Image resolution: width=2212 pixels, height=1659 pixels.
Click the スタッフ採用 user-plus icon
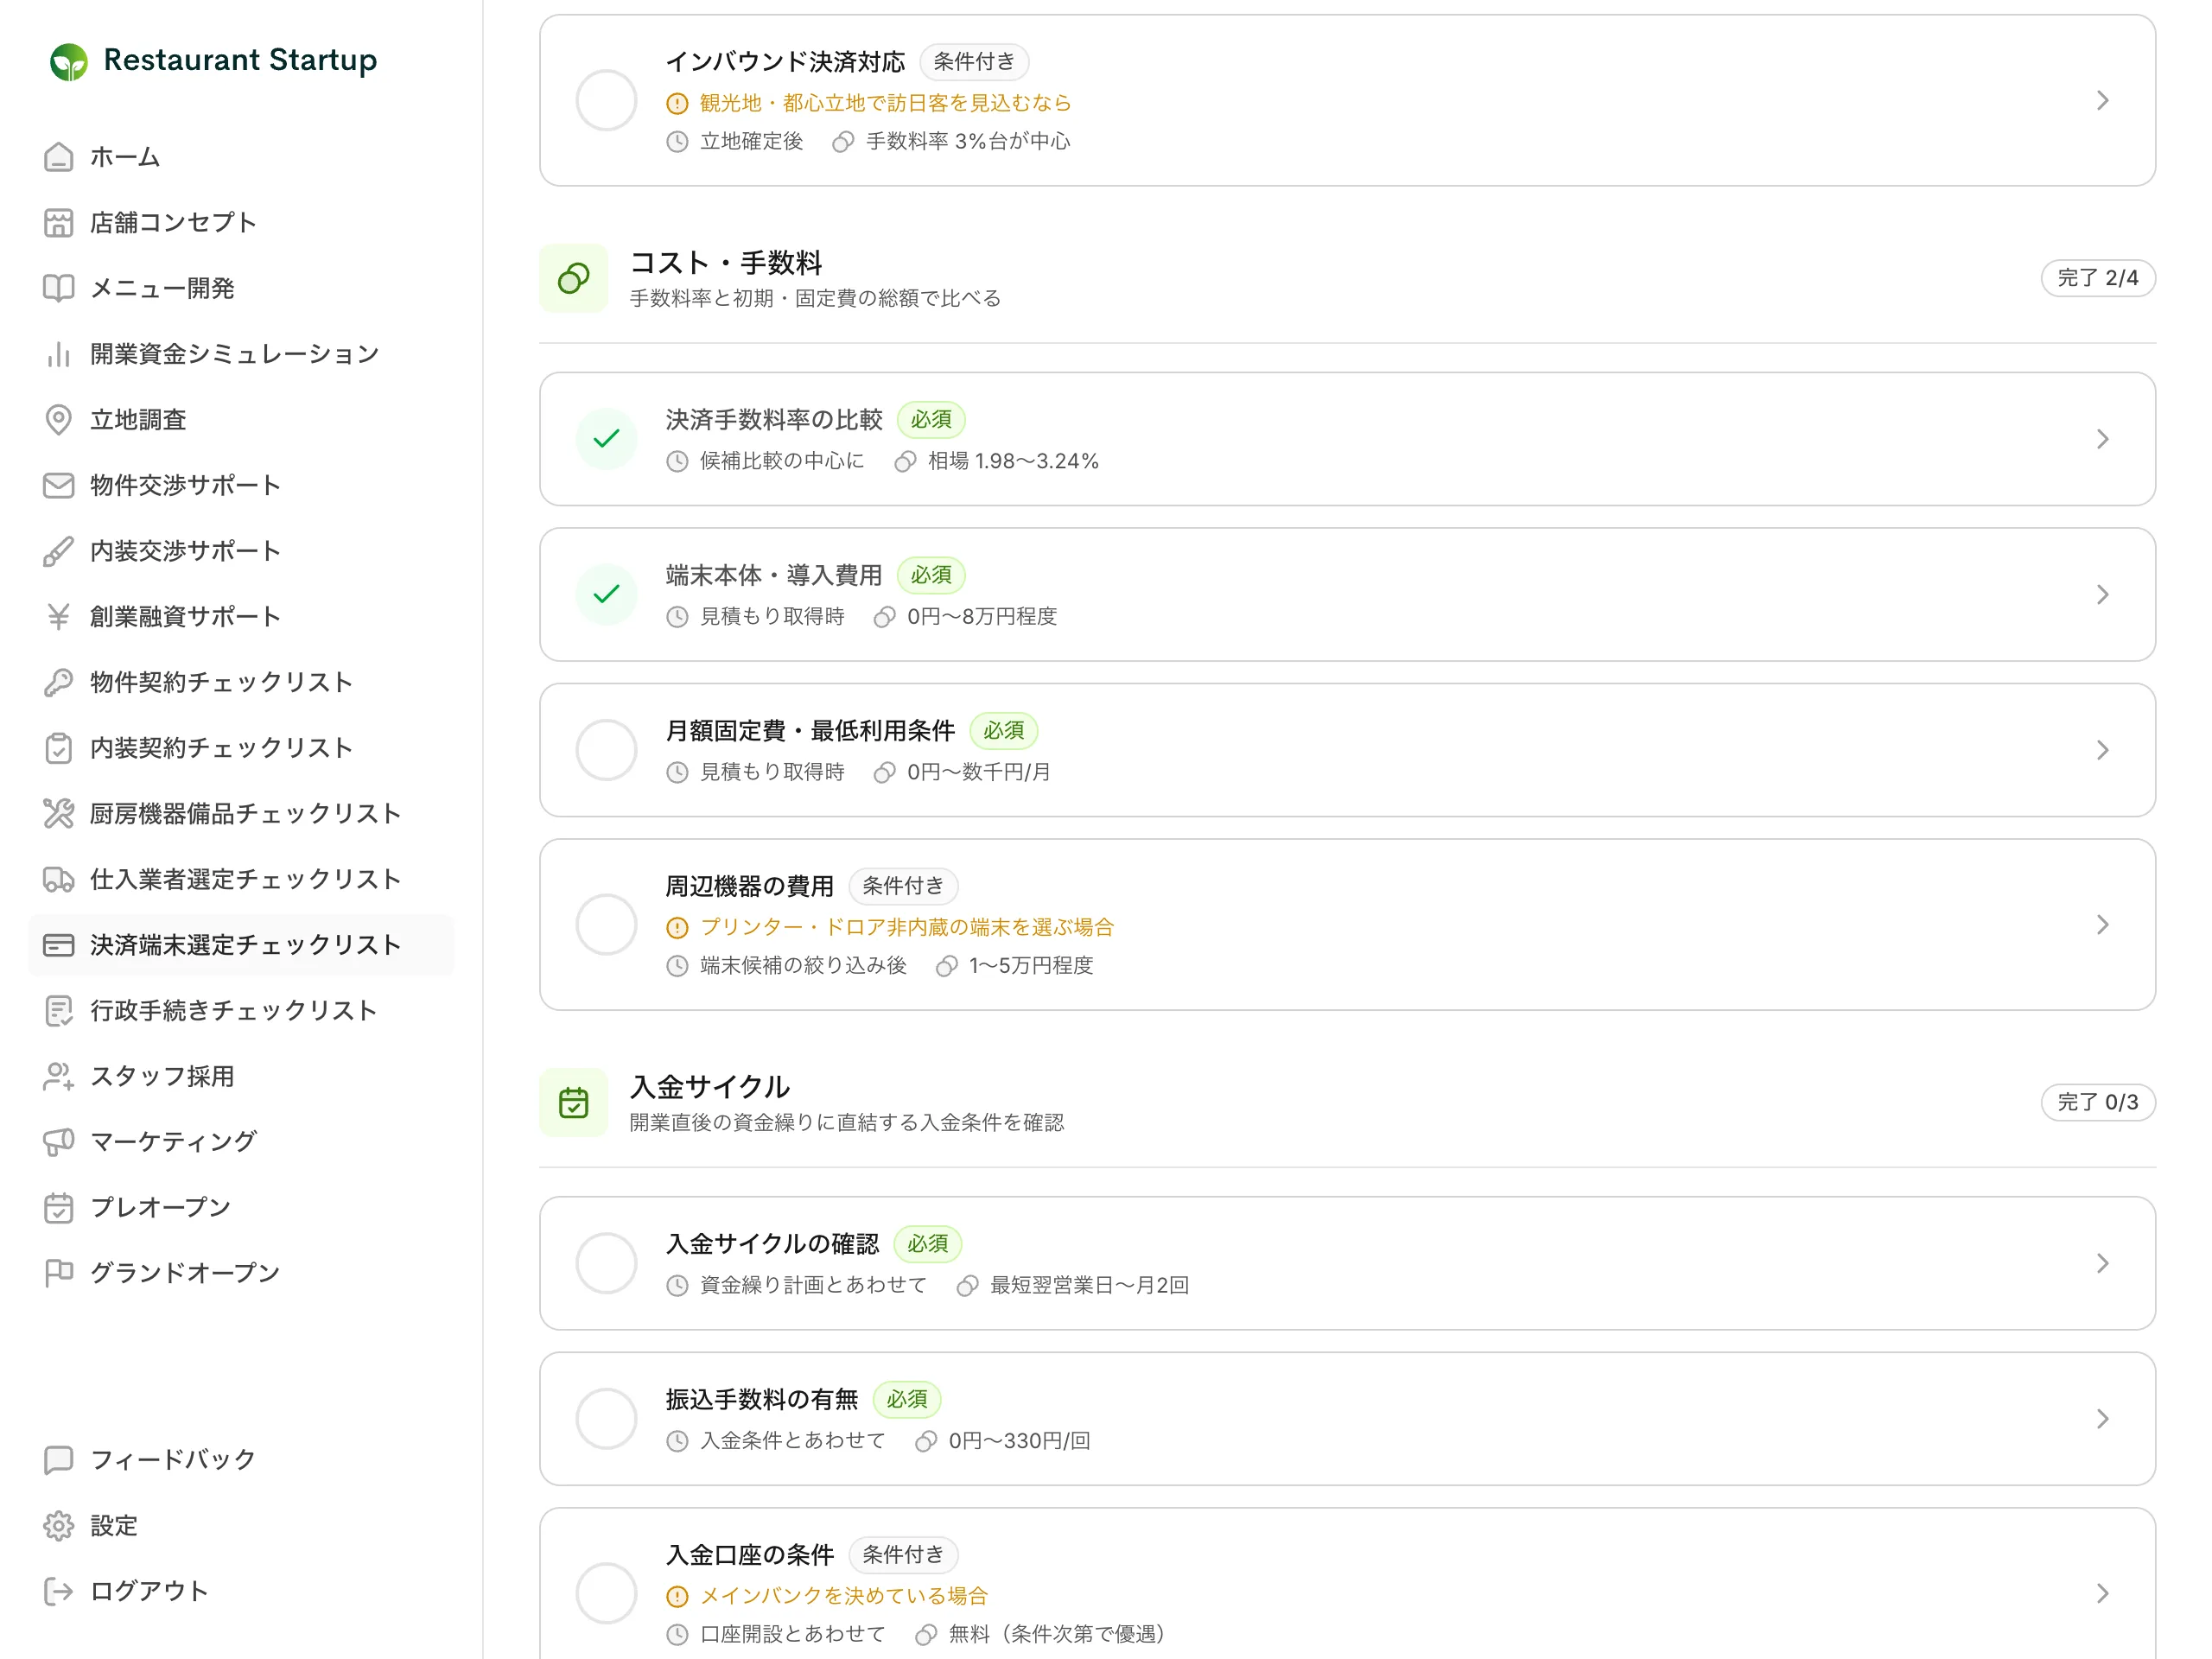[x=59, y=1076]
